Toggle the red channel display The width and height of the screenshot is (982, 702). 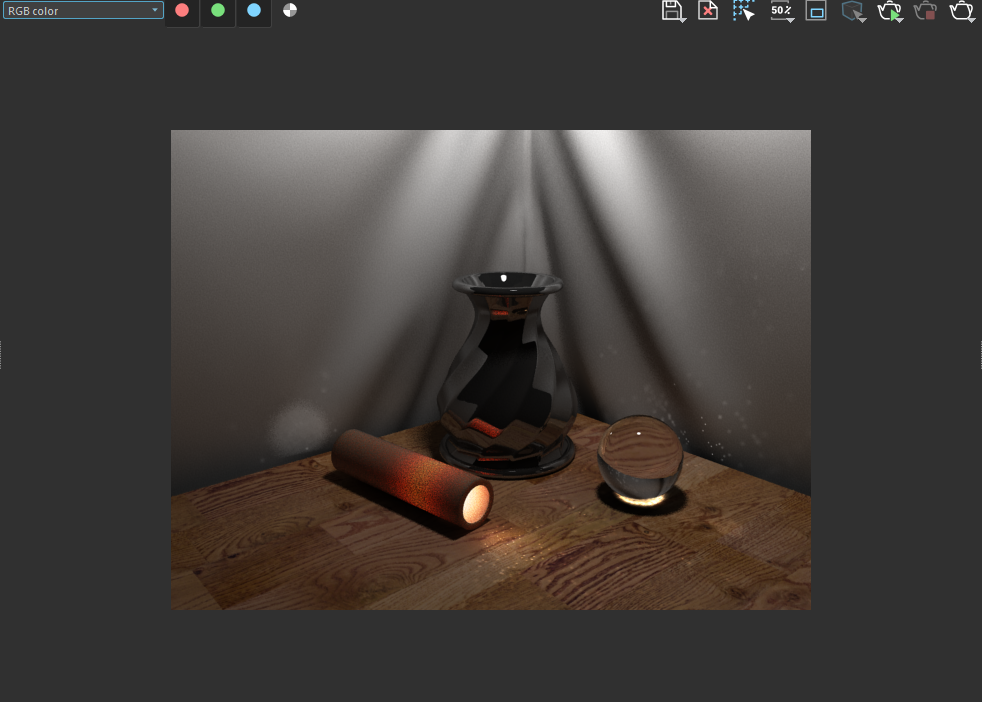(x=182, y=11)
